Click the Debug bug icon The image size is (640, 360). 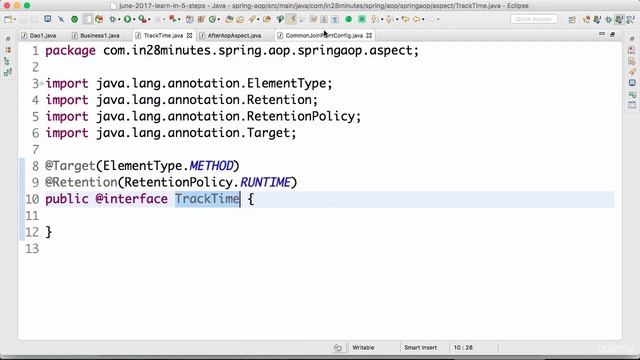tap(112, 19)
